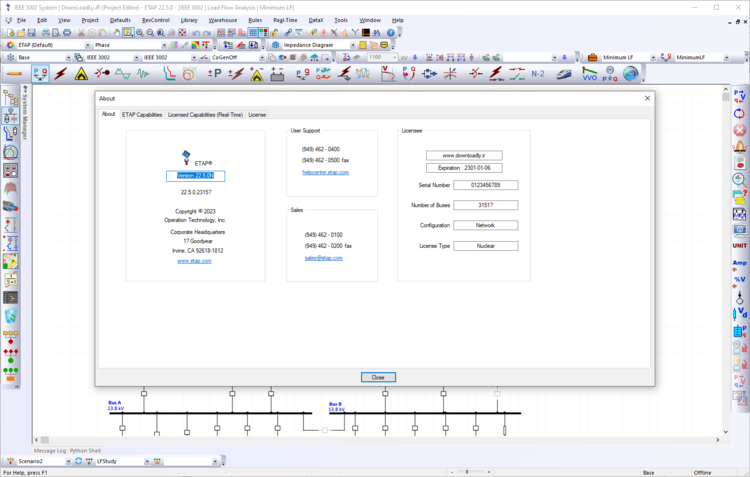Click the Edit mode pencil icon
This screenshot has height=477, width=750.
[x=14, y=74]
